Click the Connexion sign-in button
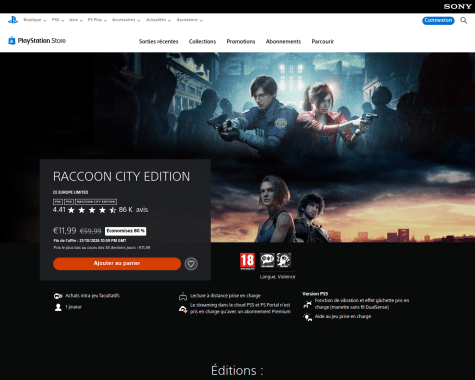 (438, 20)
